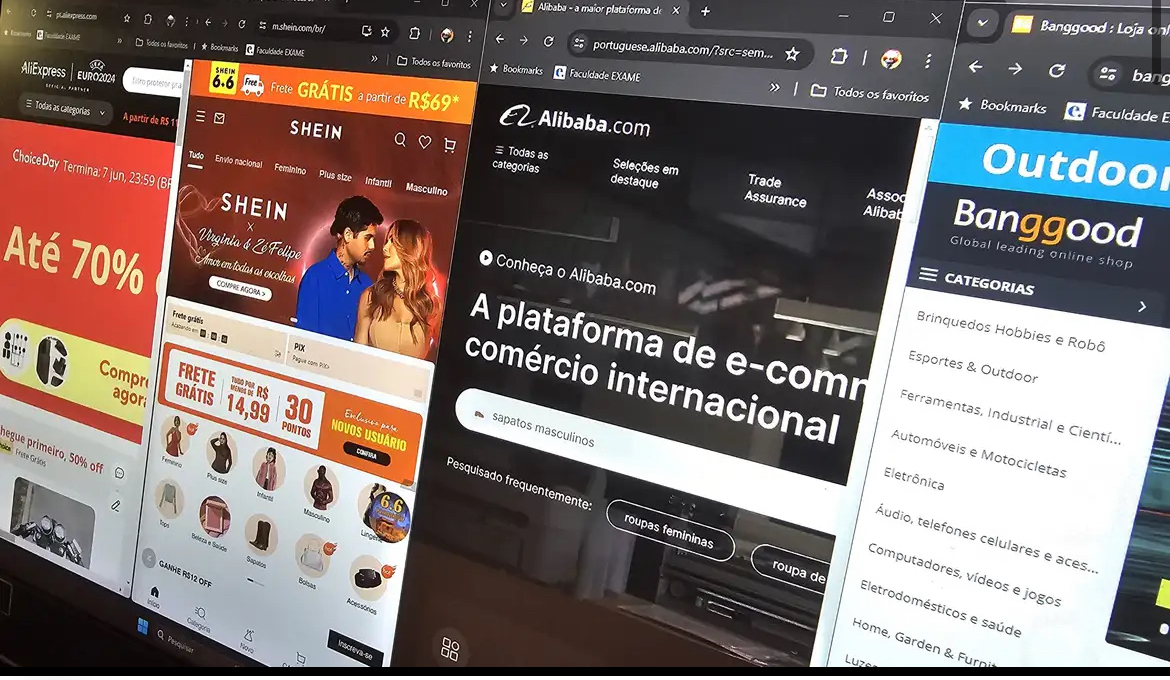Click SHEIN COMPRE AGORA banner button
This screenshot has width=1170, height=680.
(x=240, y=289)
